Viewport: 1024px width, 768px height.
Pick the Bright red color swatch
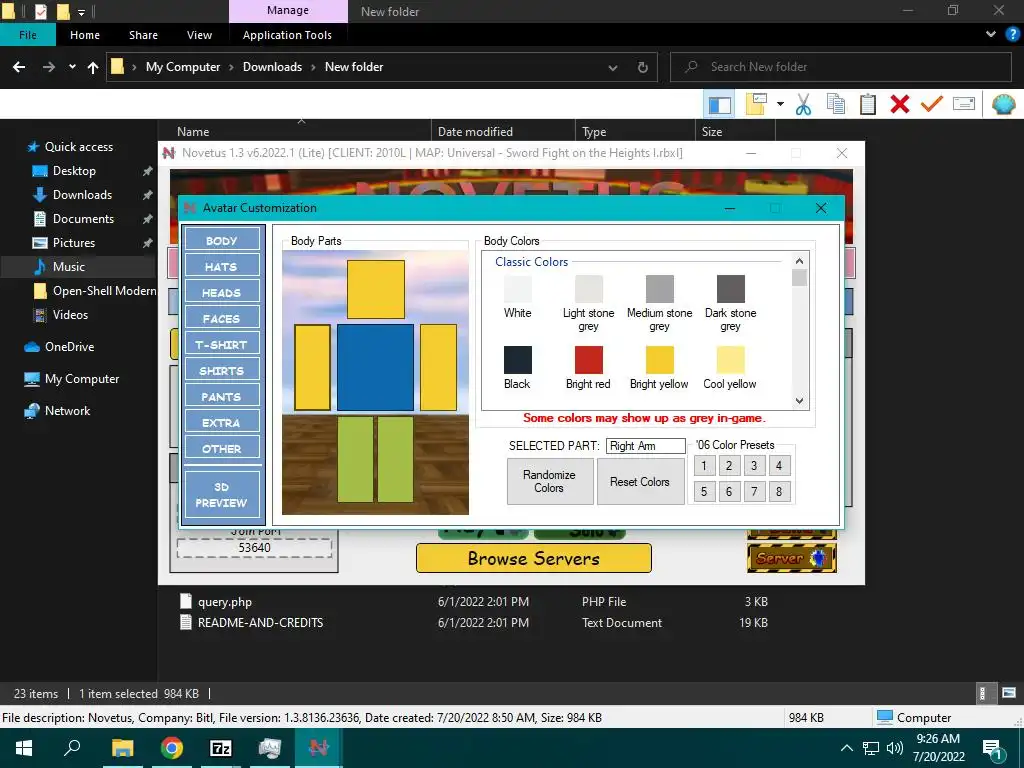(x=588, y=359)
